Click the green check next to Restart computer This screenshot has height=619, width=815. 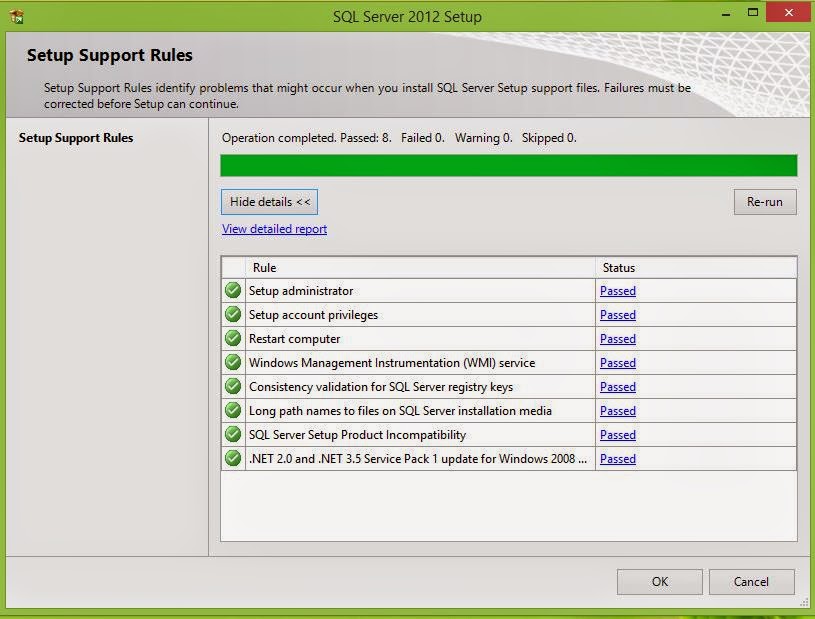(233, 338)
